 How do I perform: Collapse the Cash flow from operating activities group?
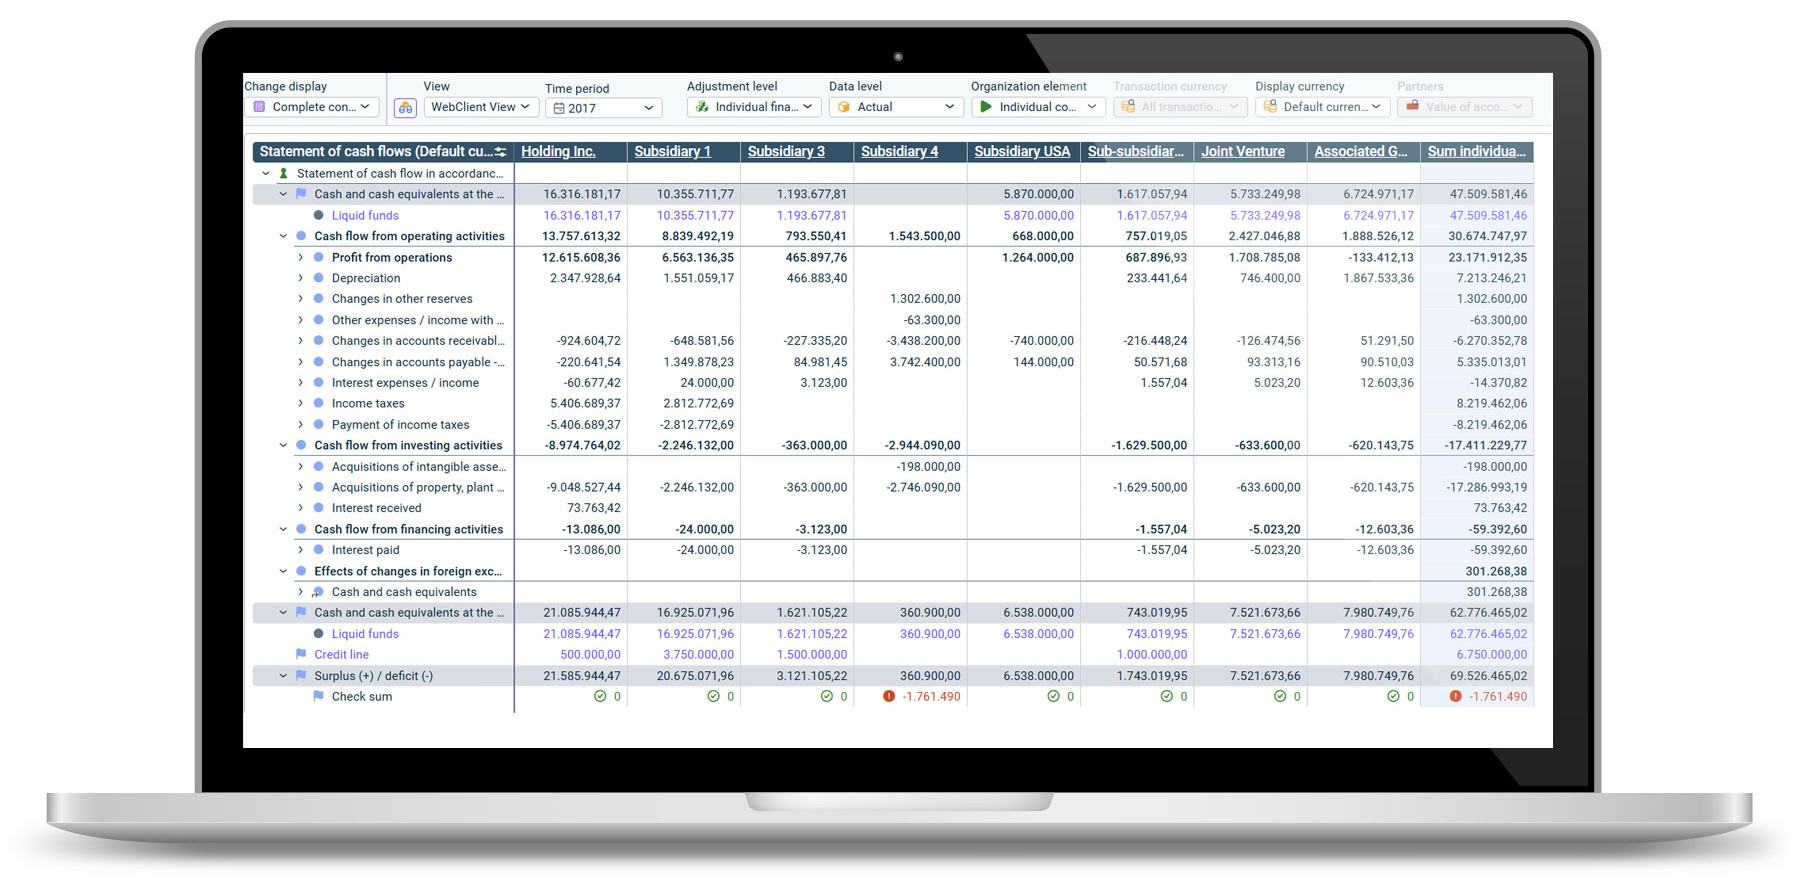click(283, 236)
